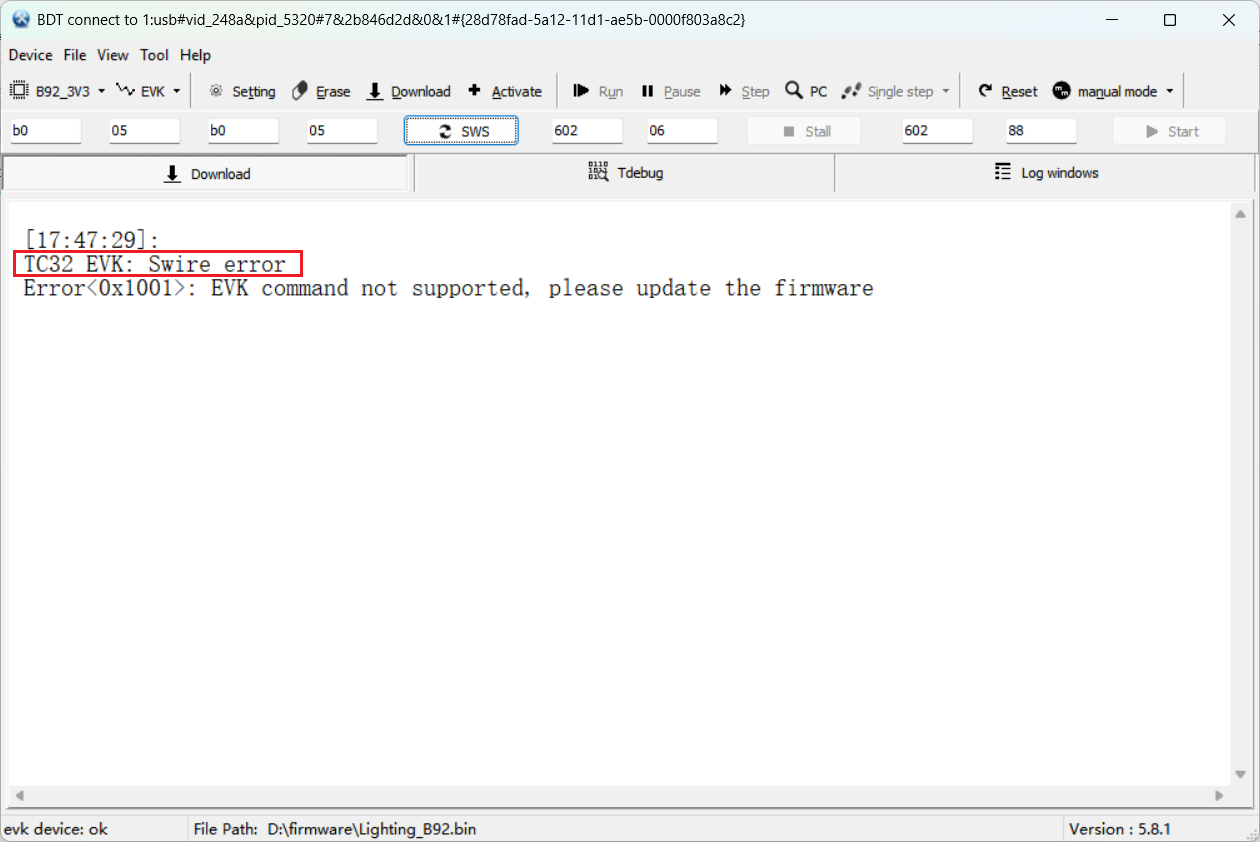Click the vertical scrollbar up arrow
1260x842 pixels.
click(1241, 214)
